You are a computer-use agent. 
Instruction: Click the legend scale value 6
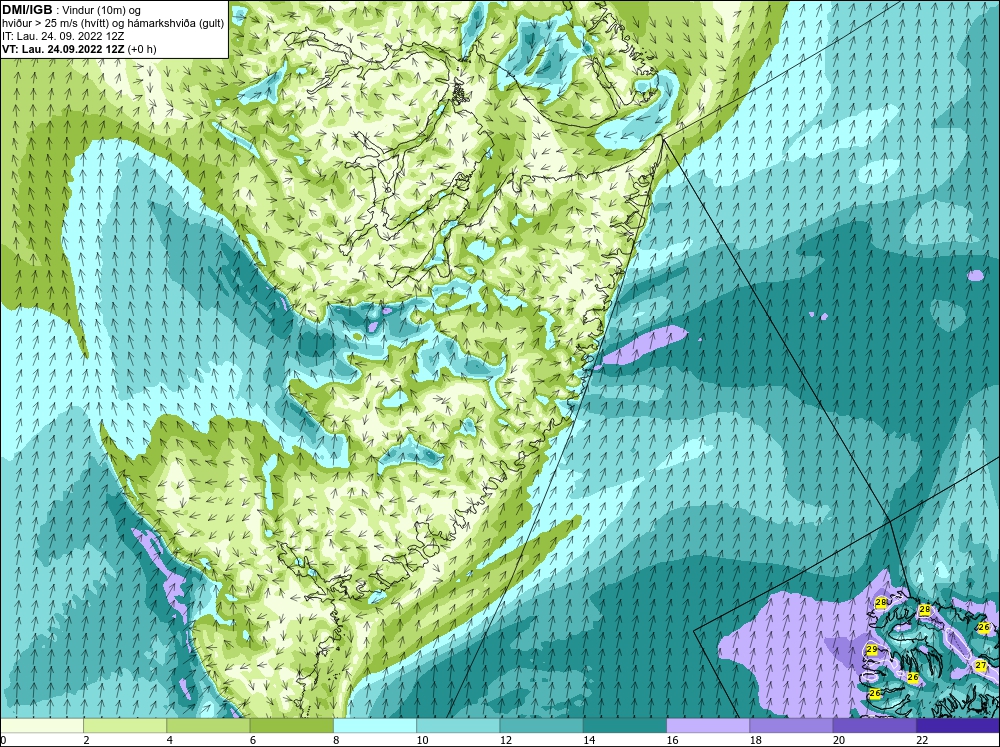click(x=253, y=740)
